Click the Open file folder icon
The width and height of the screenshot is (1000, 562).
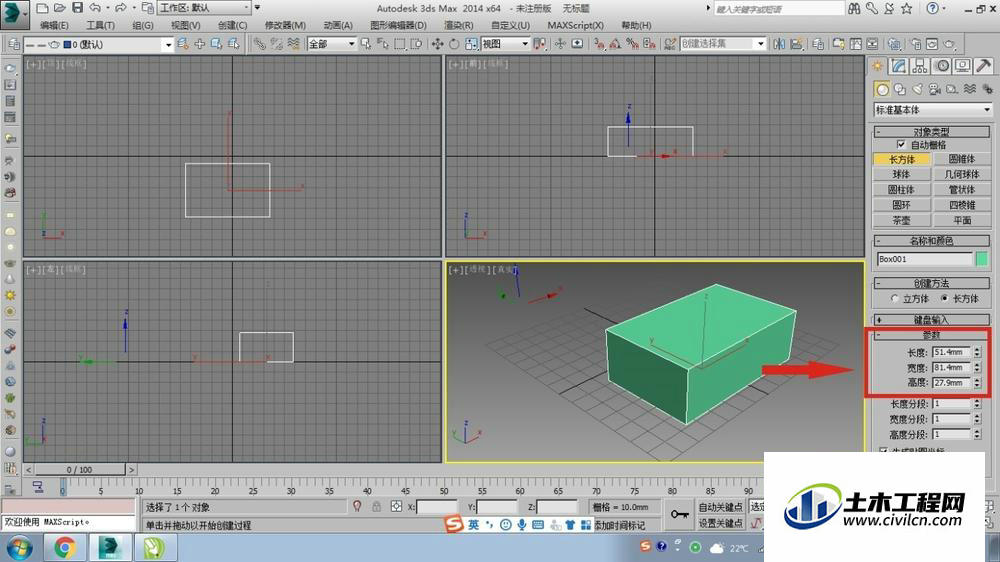[59, 8]
